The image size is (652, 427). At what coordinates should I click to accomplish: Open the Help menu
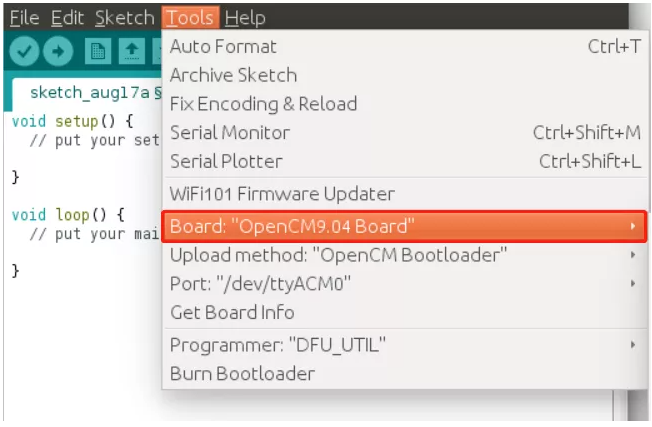pos(245,18)
